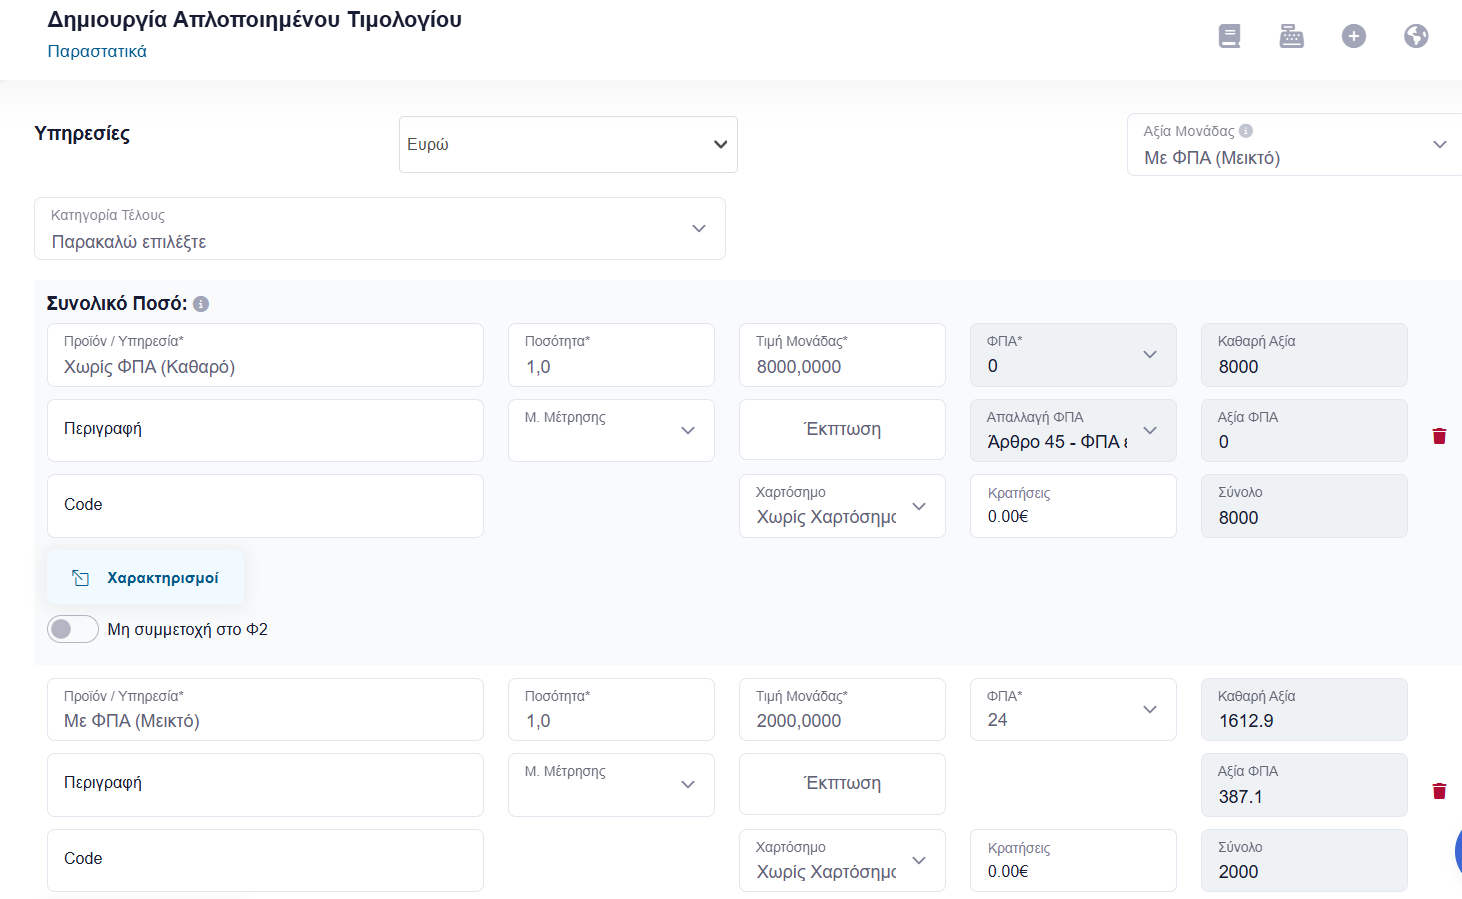
Task: Click product field Με ΦΠΑ (Μεικτό)
Action: (265, 709)
